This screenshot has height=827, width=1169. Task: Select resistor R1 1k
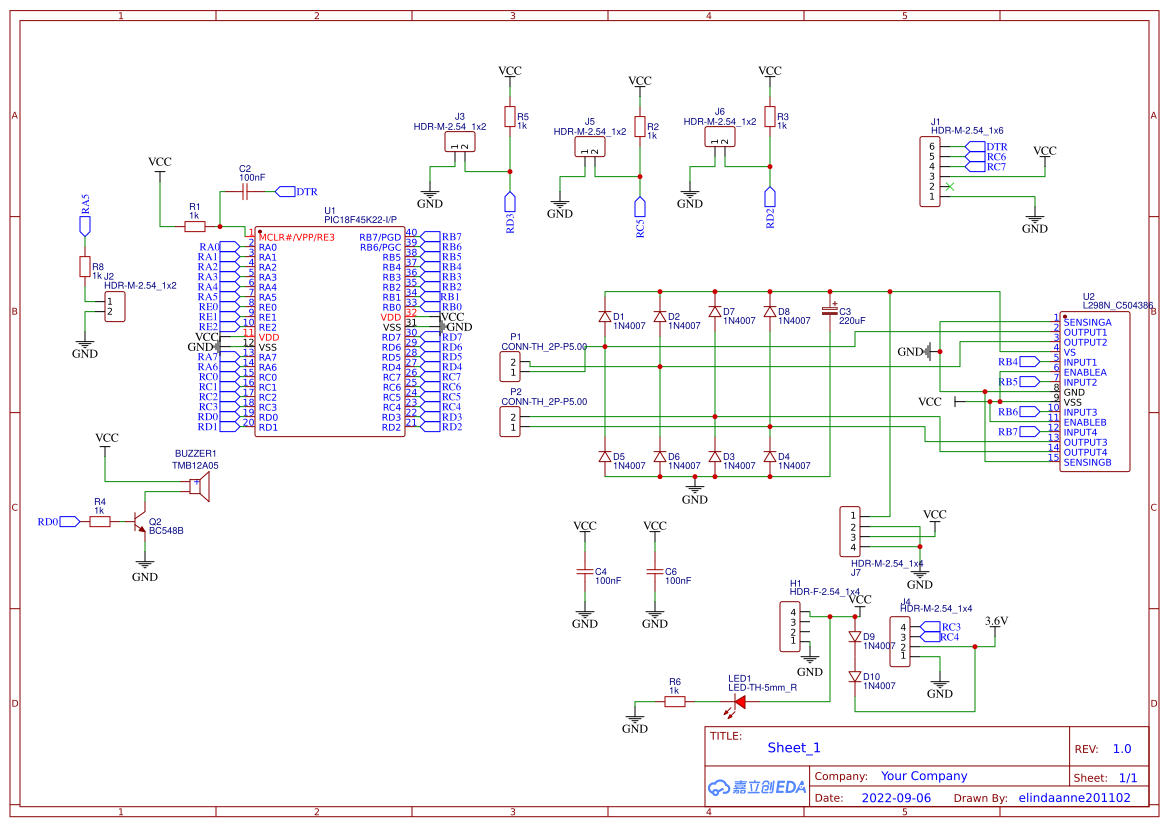click(x=195, y=226)
